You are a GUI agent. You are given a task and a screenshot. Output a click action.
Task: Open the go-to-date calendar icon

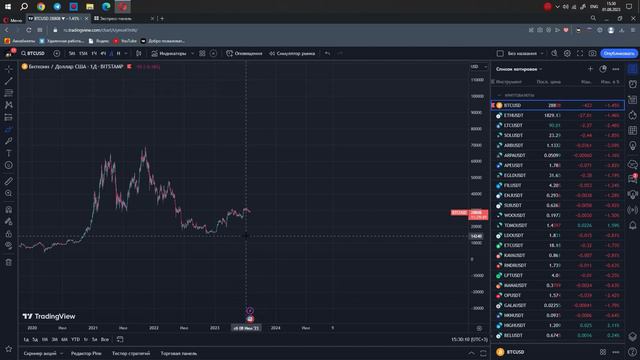(x=120, y=339)
